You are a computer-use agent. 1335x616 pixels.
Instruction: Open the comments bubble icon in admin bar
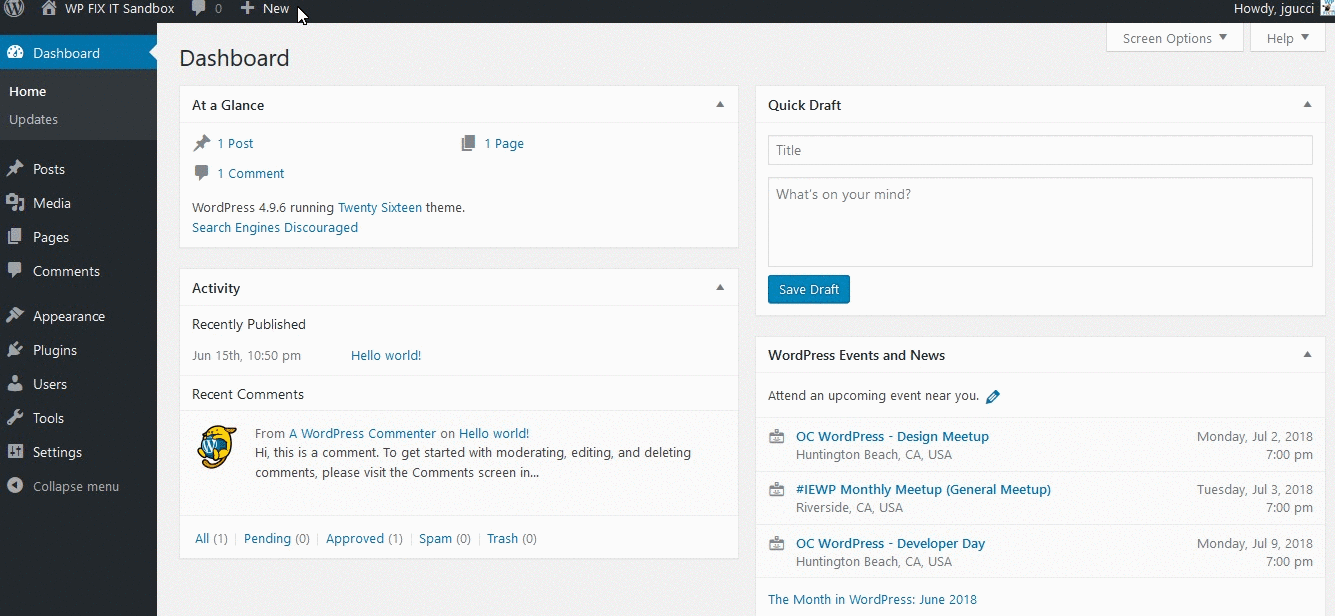pyautogui.click(x=199, y=9)
